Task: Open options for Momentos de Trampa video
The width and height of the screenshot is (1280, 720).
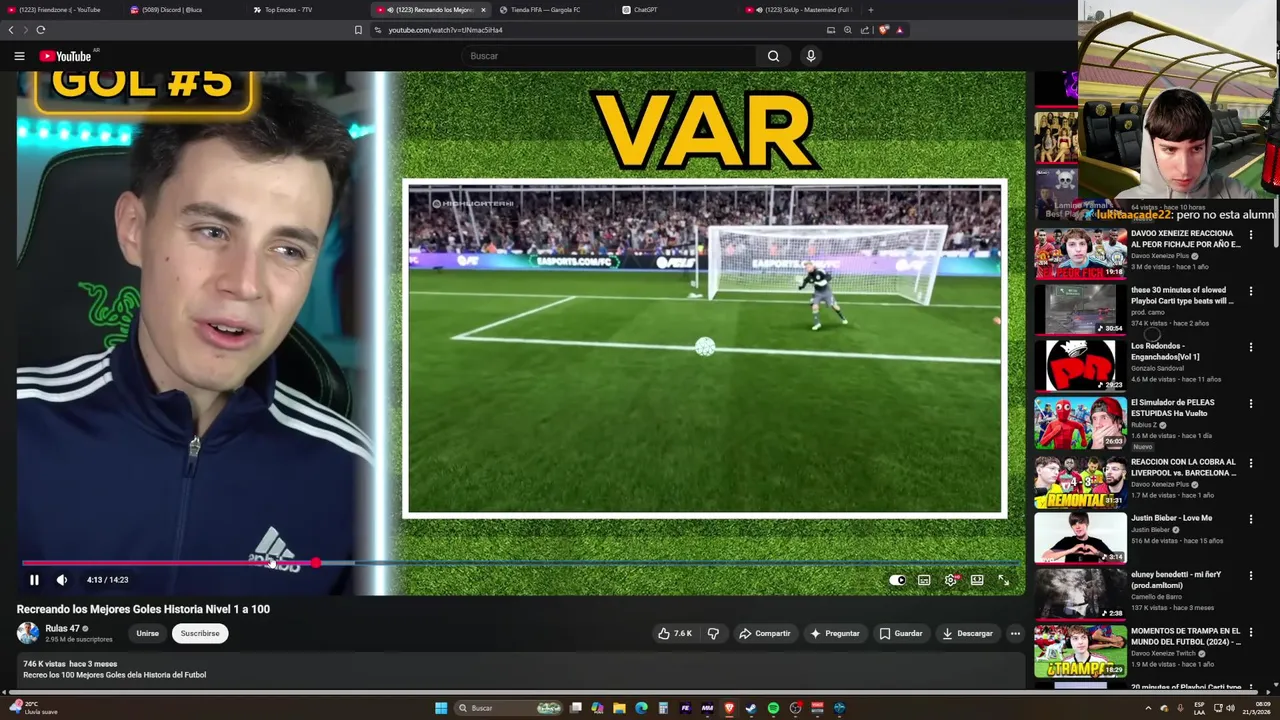Action: tap(1251, 632)
